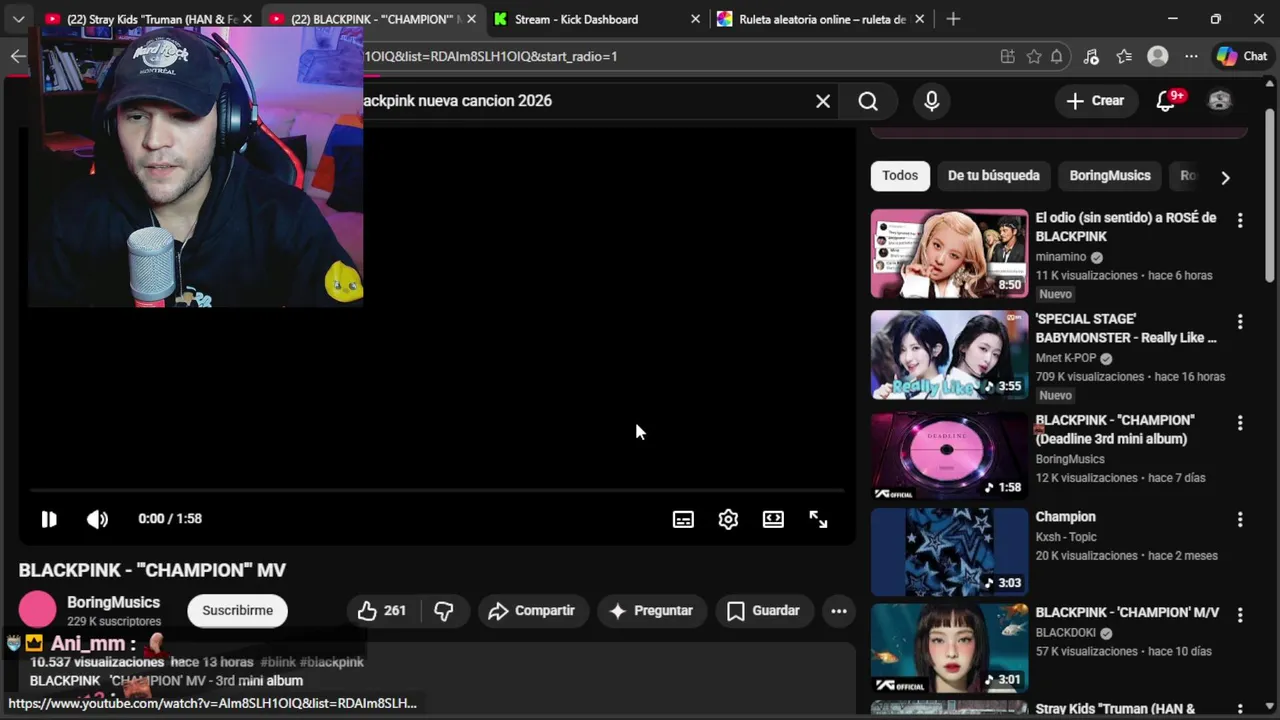Open the Preguntar AI button
The height and width of the screenshot is (720, 1280).
(x=651, y=611)
